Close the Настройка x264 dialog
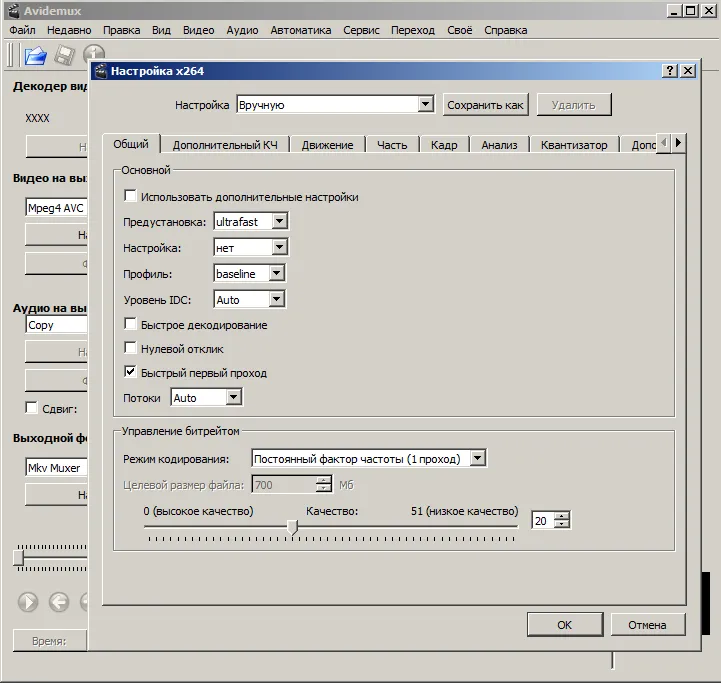The width and height of the screenshot is (721, 683). [688, 70]
